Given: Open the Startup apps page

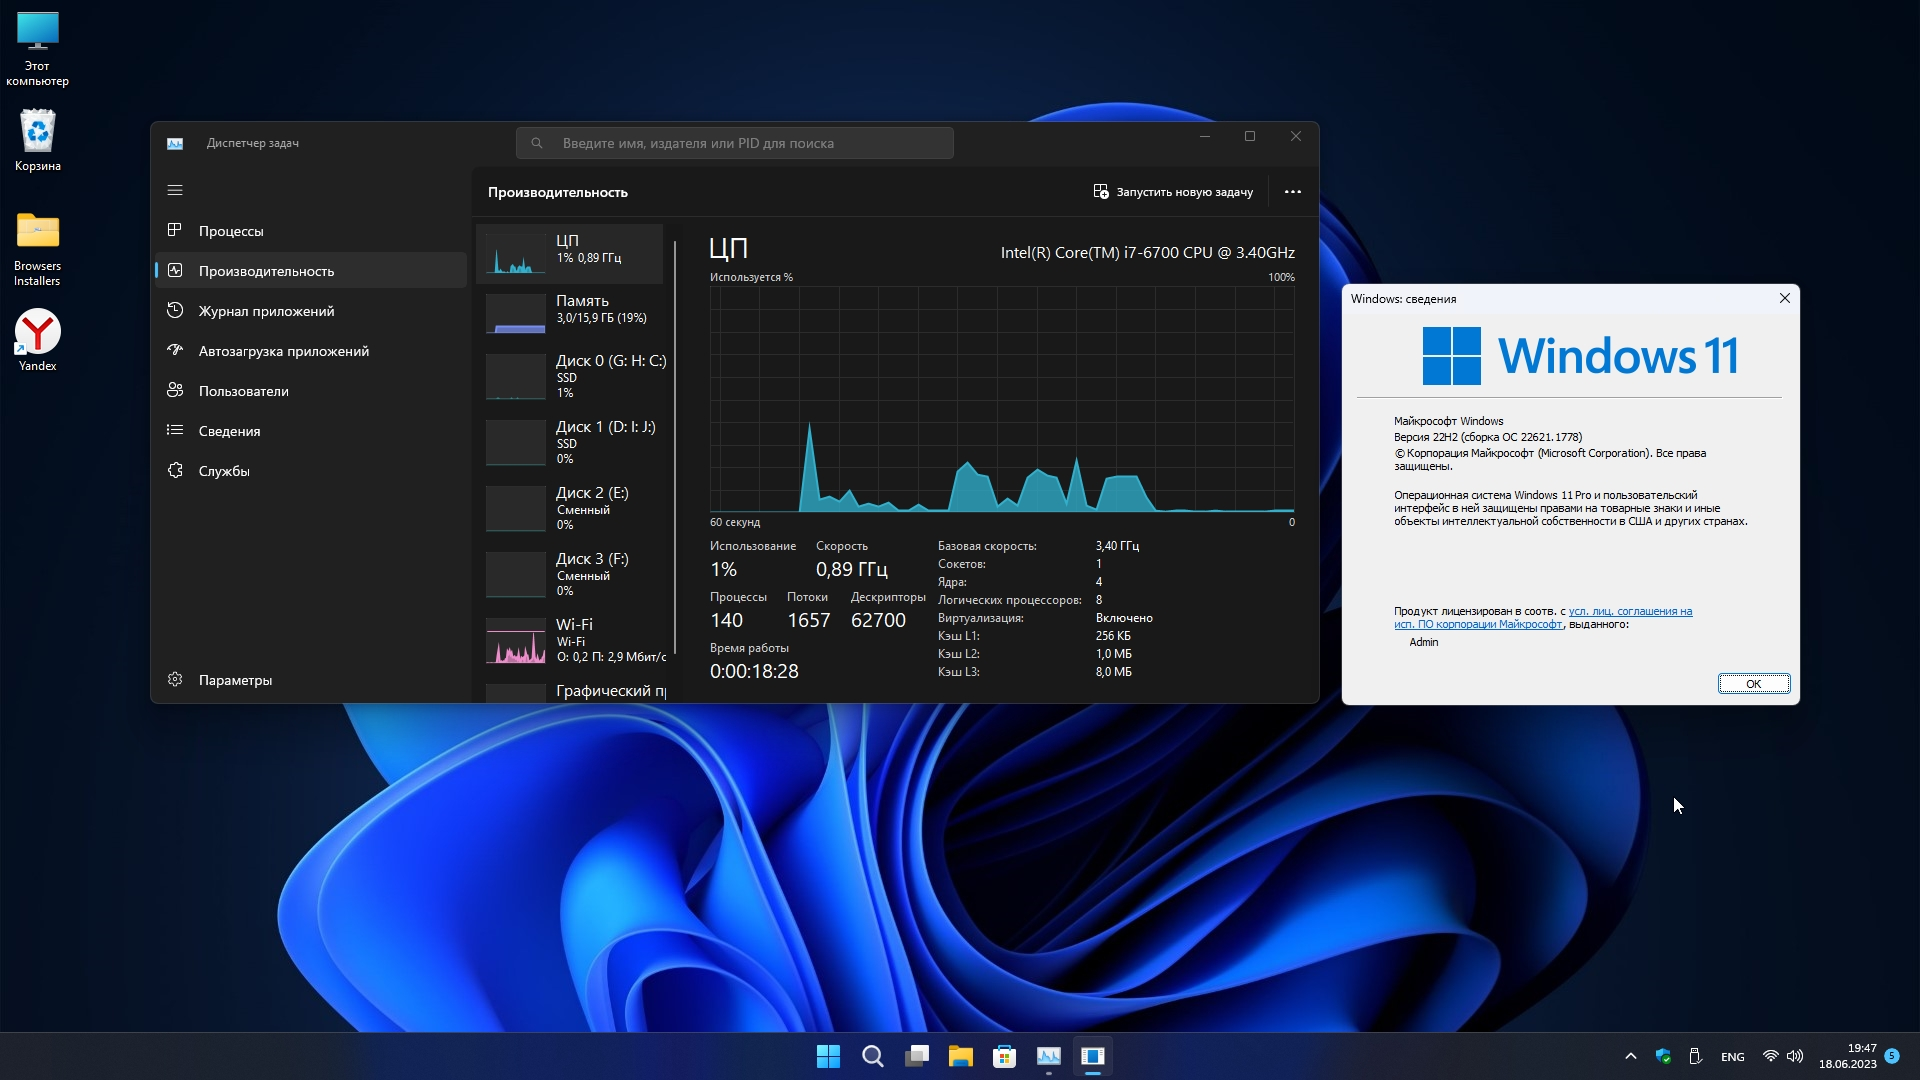Looking at the screenshot, I should pyautogui.click(x=283, y=351).
